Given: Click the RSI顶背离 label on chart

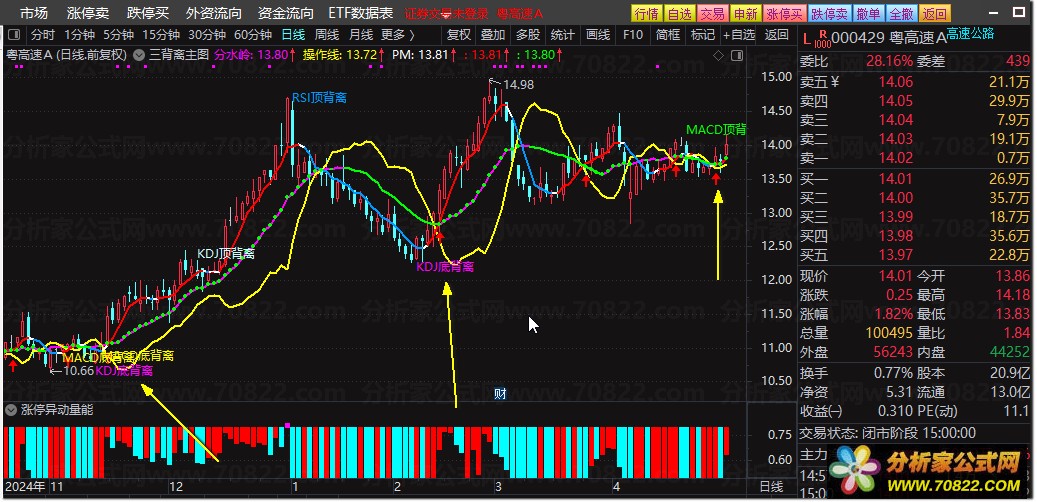Looking at the screenshot, I should (319, 98).
